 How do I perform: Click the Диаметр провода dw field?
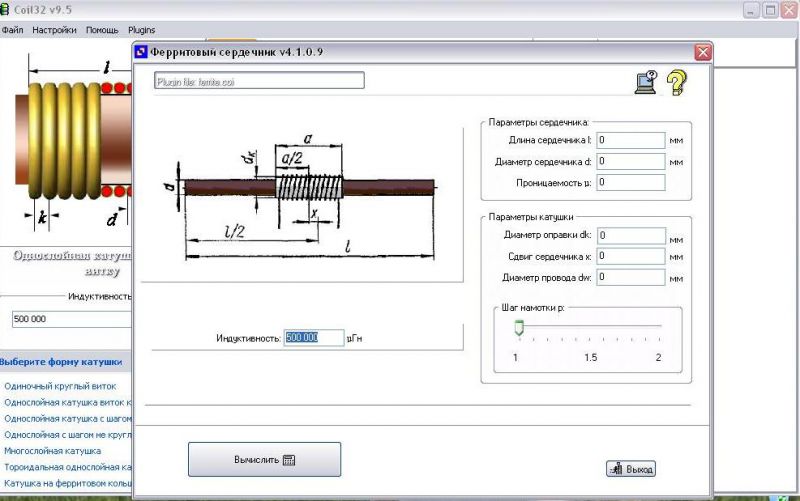(631, 277)
